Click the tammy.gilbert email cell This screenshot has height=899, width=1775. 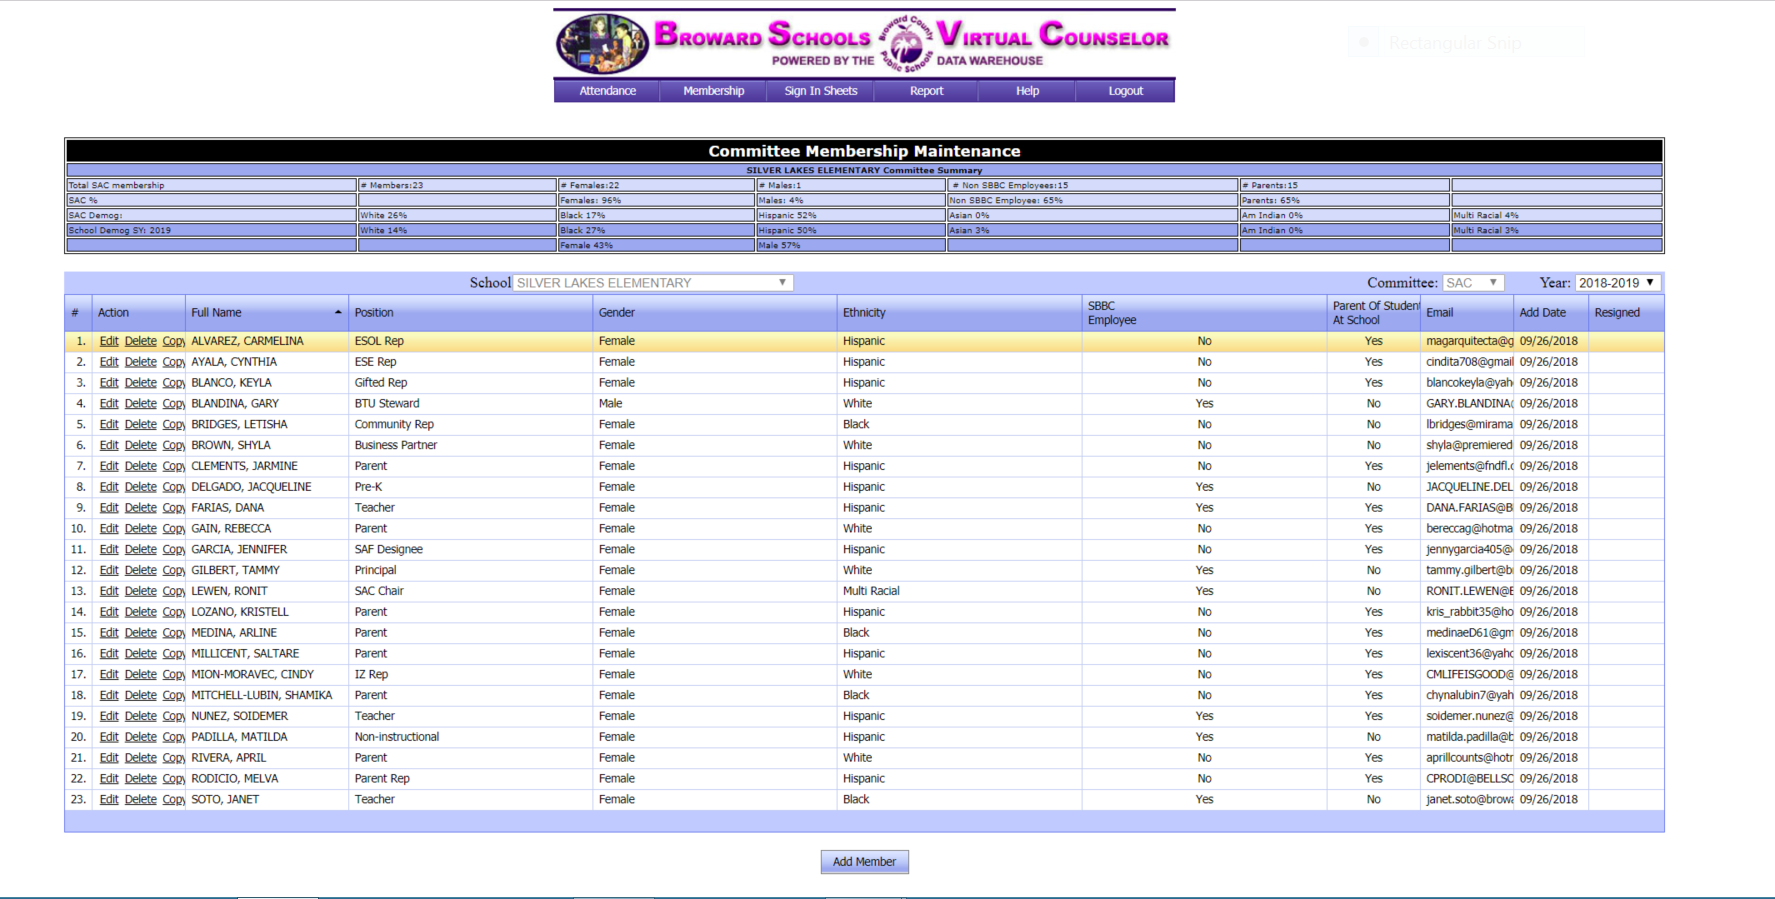(1469, 570)
